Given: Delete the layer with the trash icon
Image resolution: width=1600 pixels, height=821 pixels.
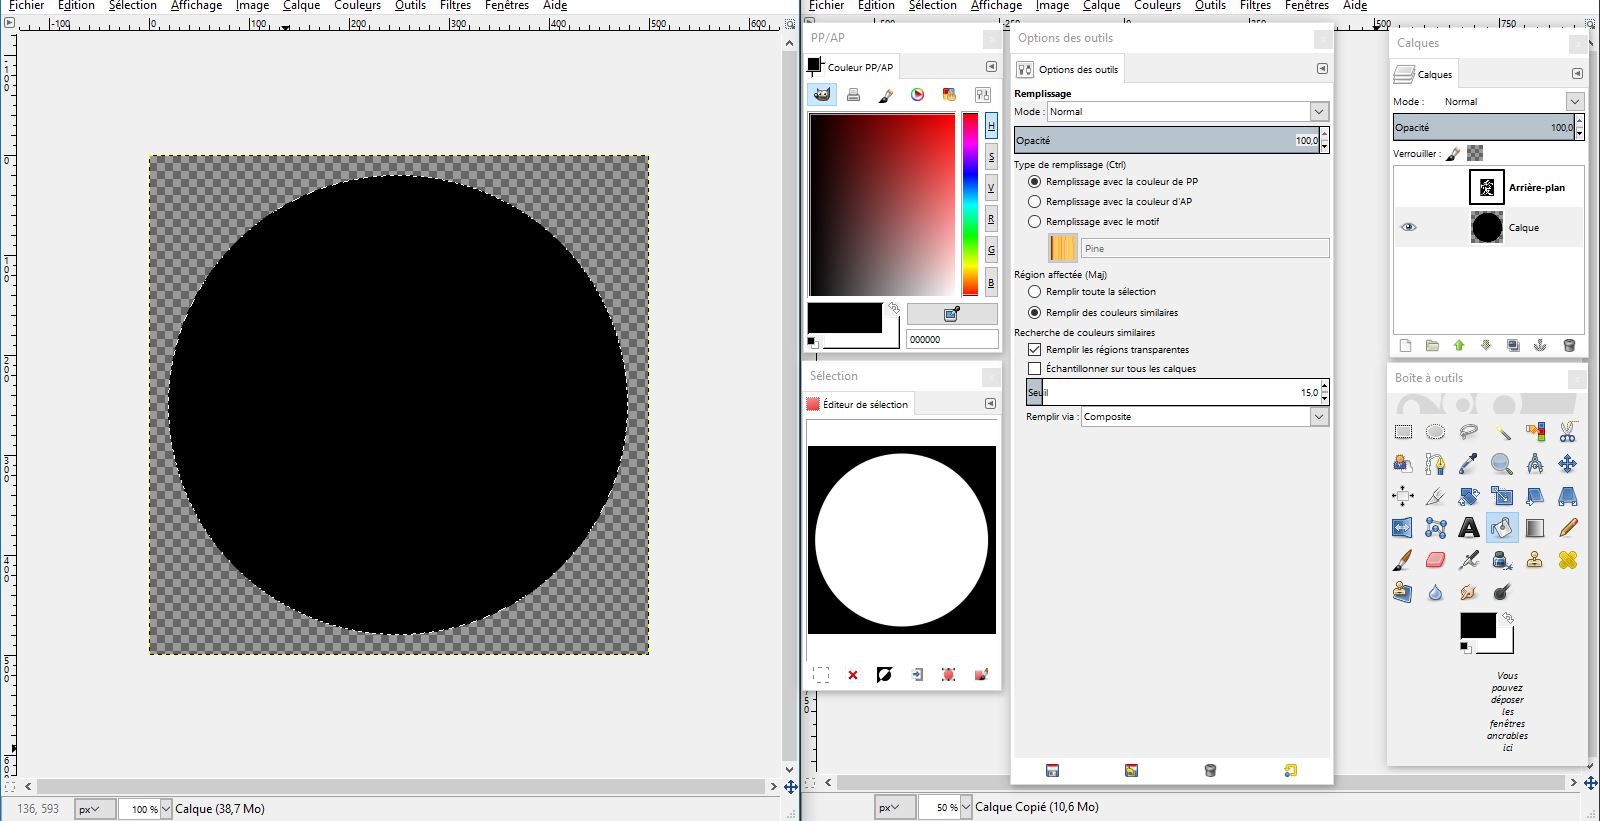Looking at the screenshot, I should pyautogui.click(x=1568, y=346).
